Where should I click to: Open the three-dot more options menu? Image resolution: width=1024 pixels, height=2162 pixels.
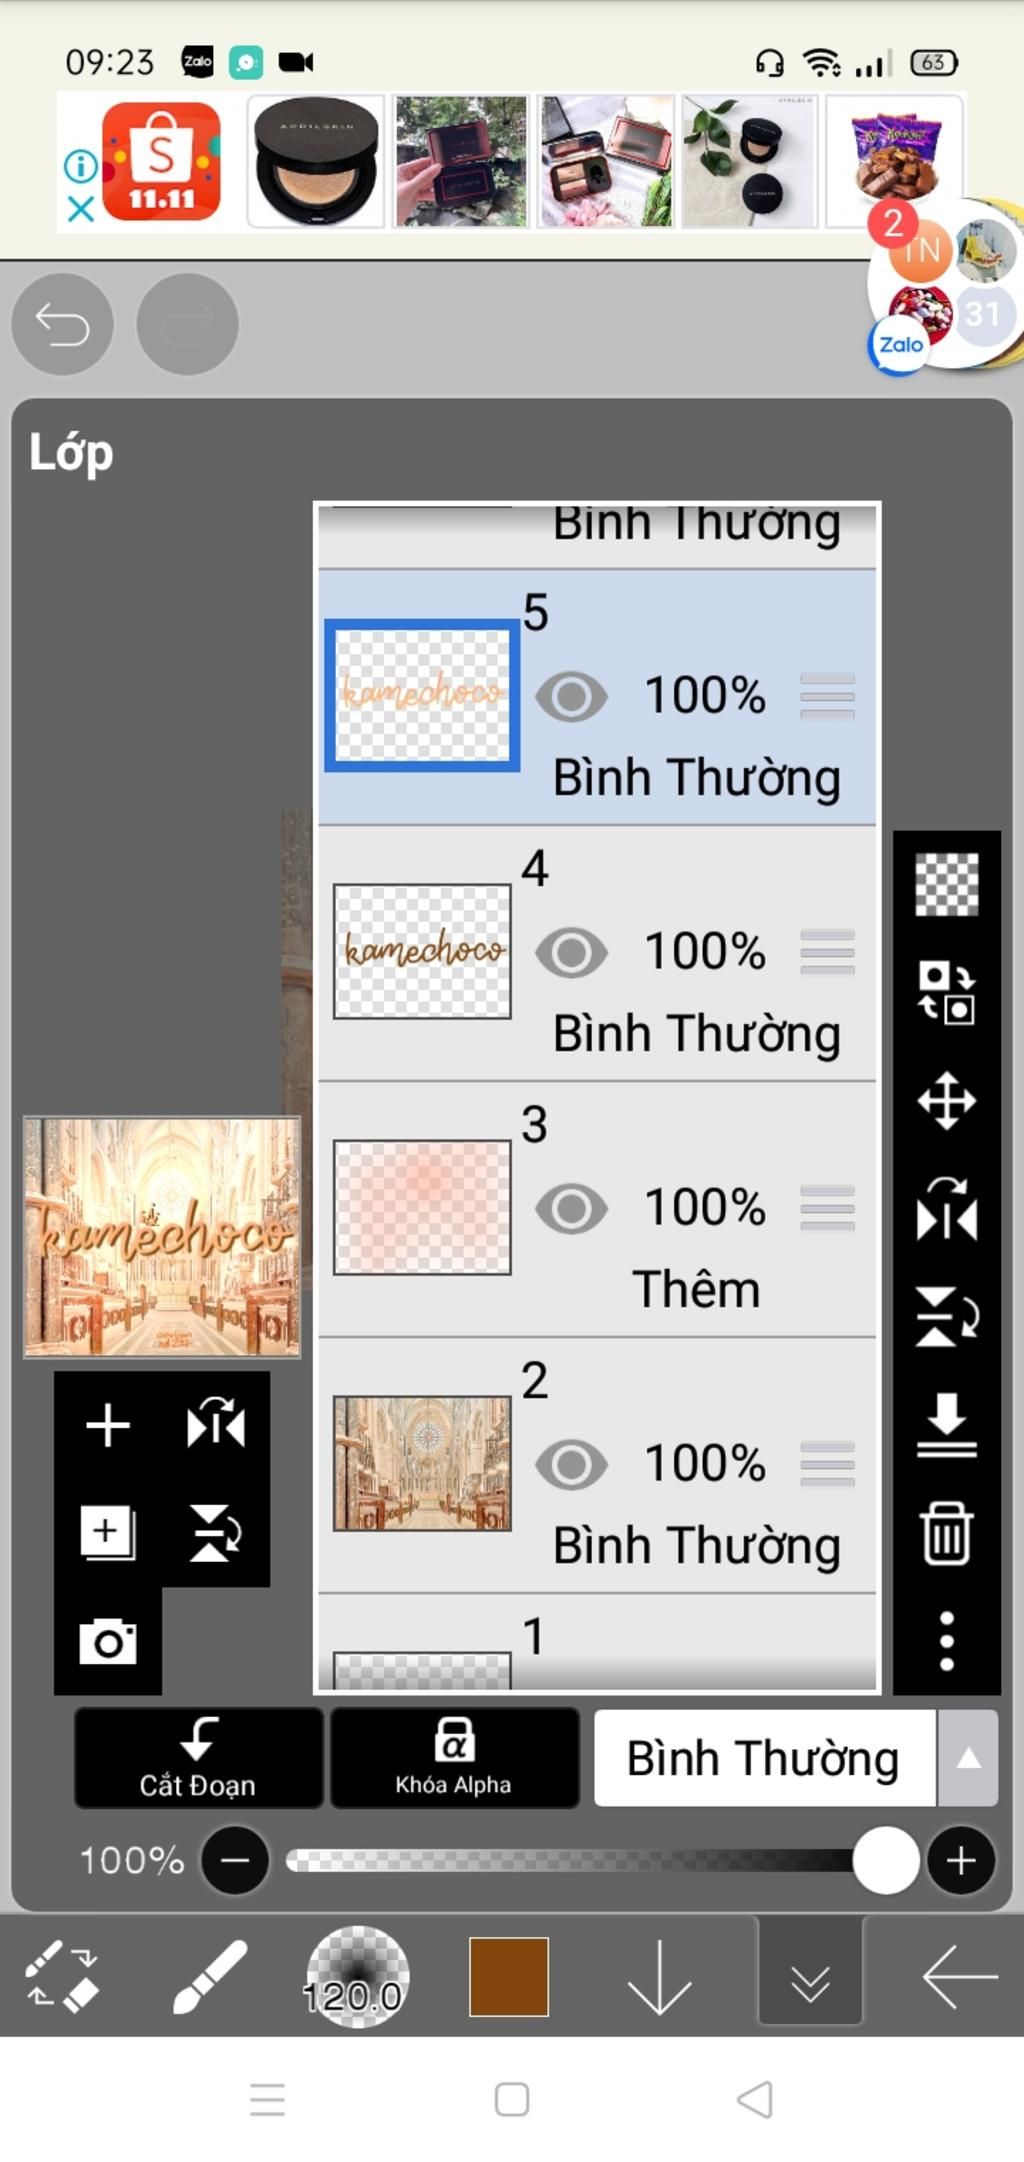point(946,1641)
